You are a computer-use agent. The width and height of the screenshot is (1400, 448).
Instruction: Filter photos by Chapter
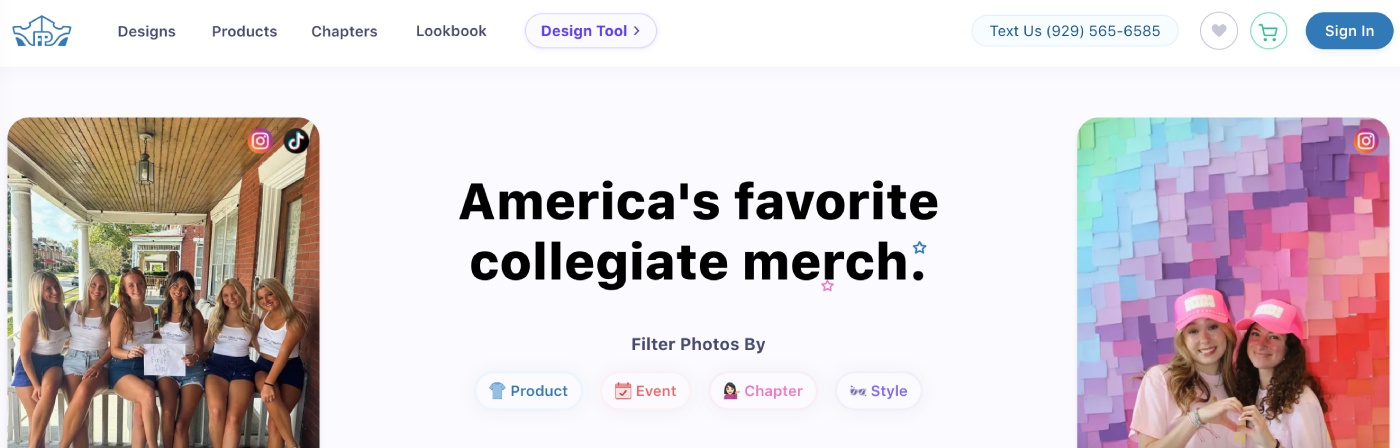pyautogui.click(x=763, y=391)
